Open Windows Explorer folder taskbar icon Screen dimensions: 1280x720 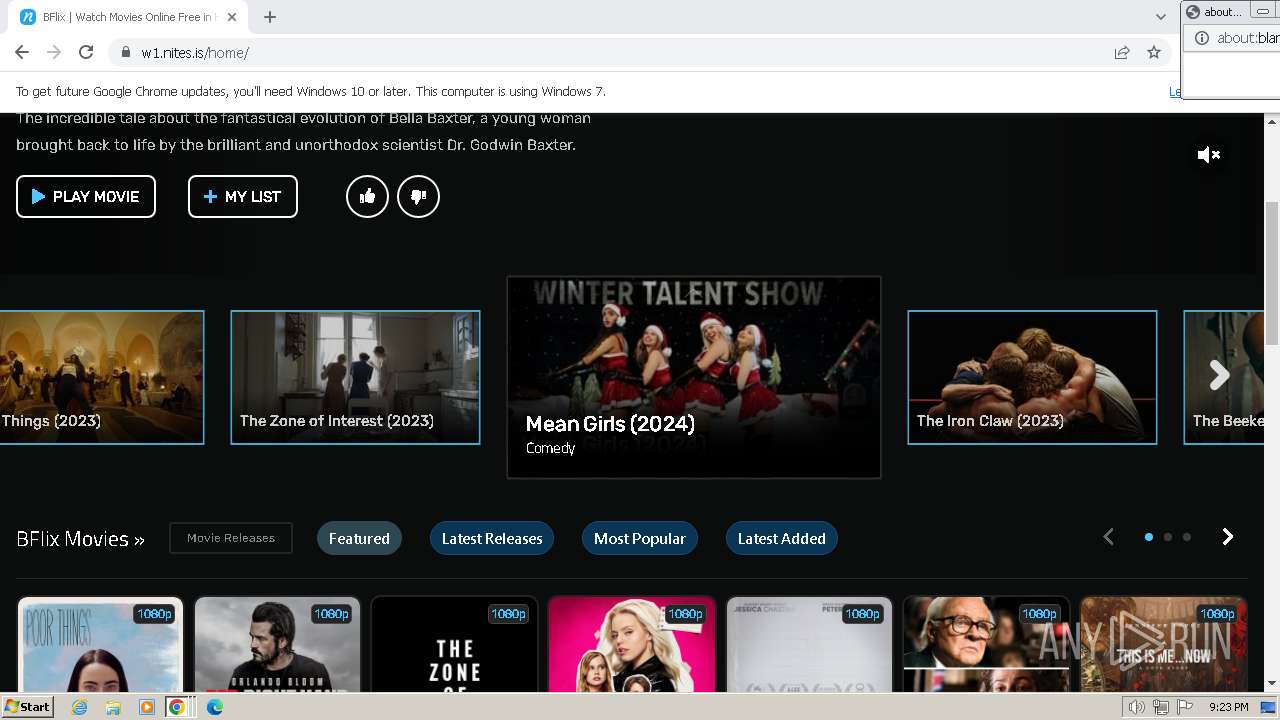pyautogui.click(x=113, y=707)
